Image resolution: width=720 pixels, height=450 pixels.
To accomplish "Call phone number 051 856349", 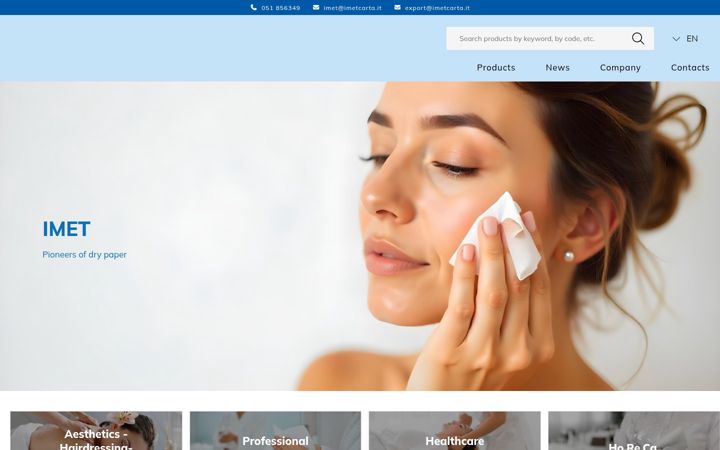I will click(x=281, y=8).
